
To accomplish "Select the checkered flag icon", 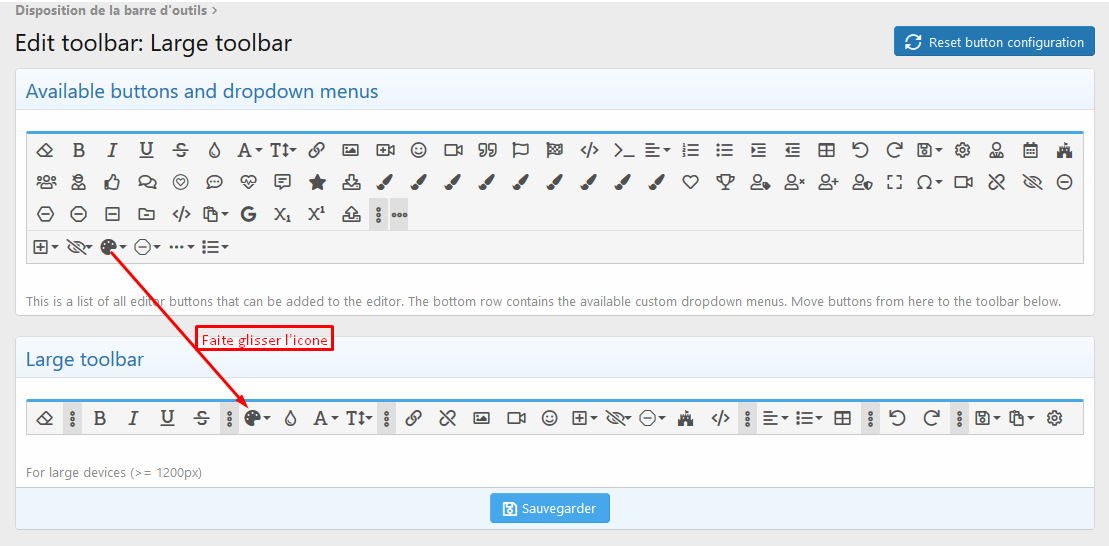I will coord(554,150).
